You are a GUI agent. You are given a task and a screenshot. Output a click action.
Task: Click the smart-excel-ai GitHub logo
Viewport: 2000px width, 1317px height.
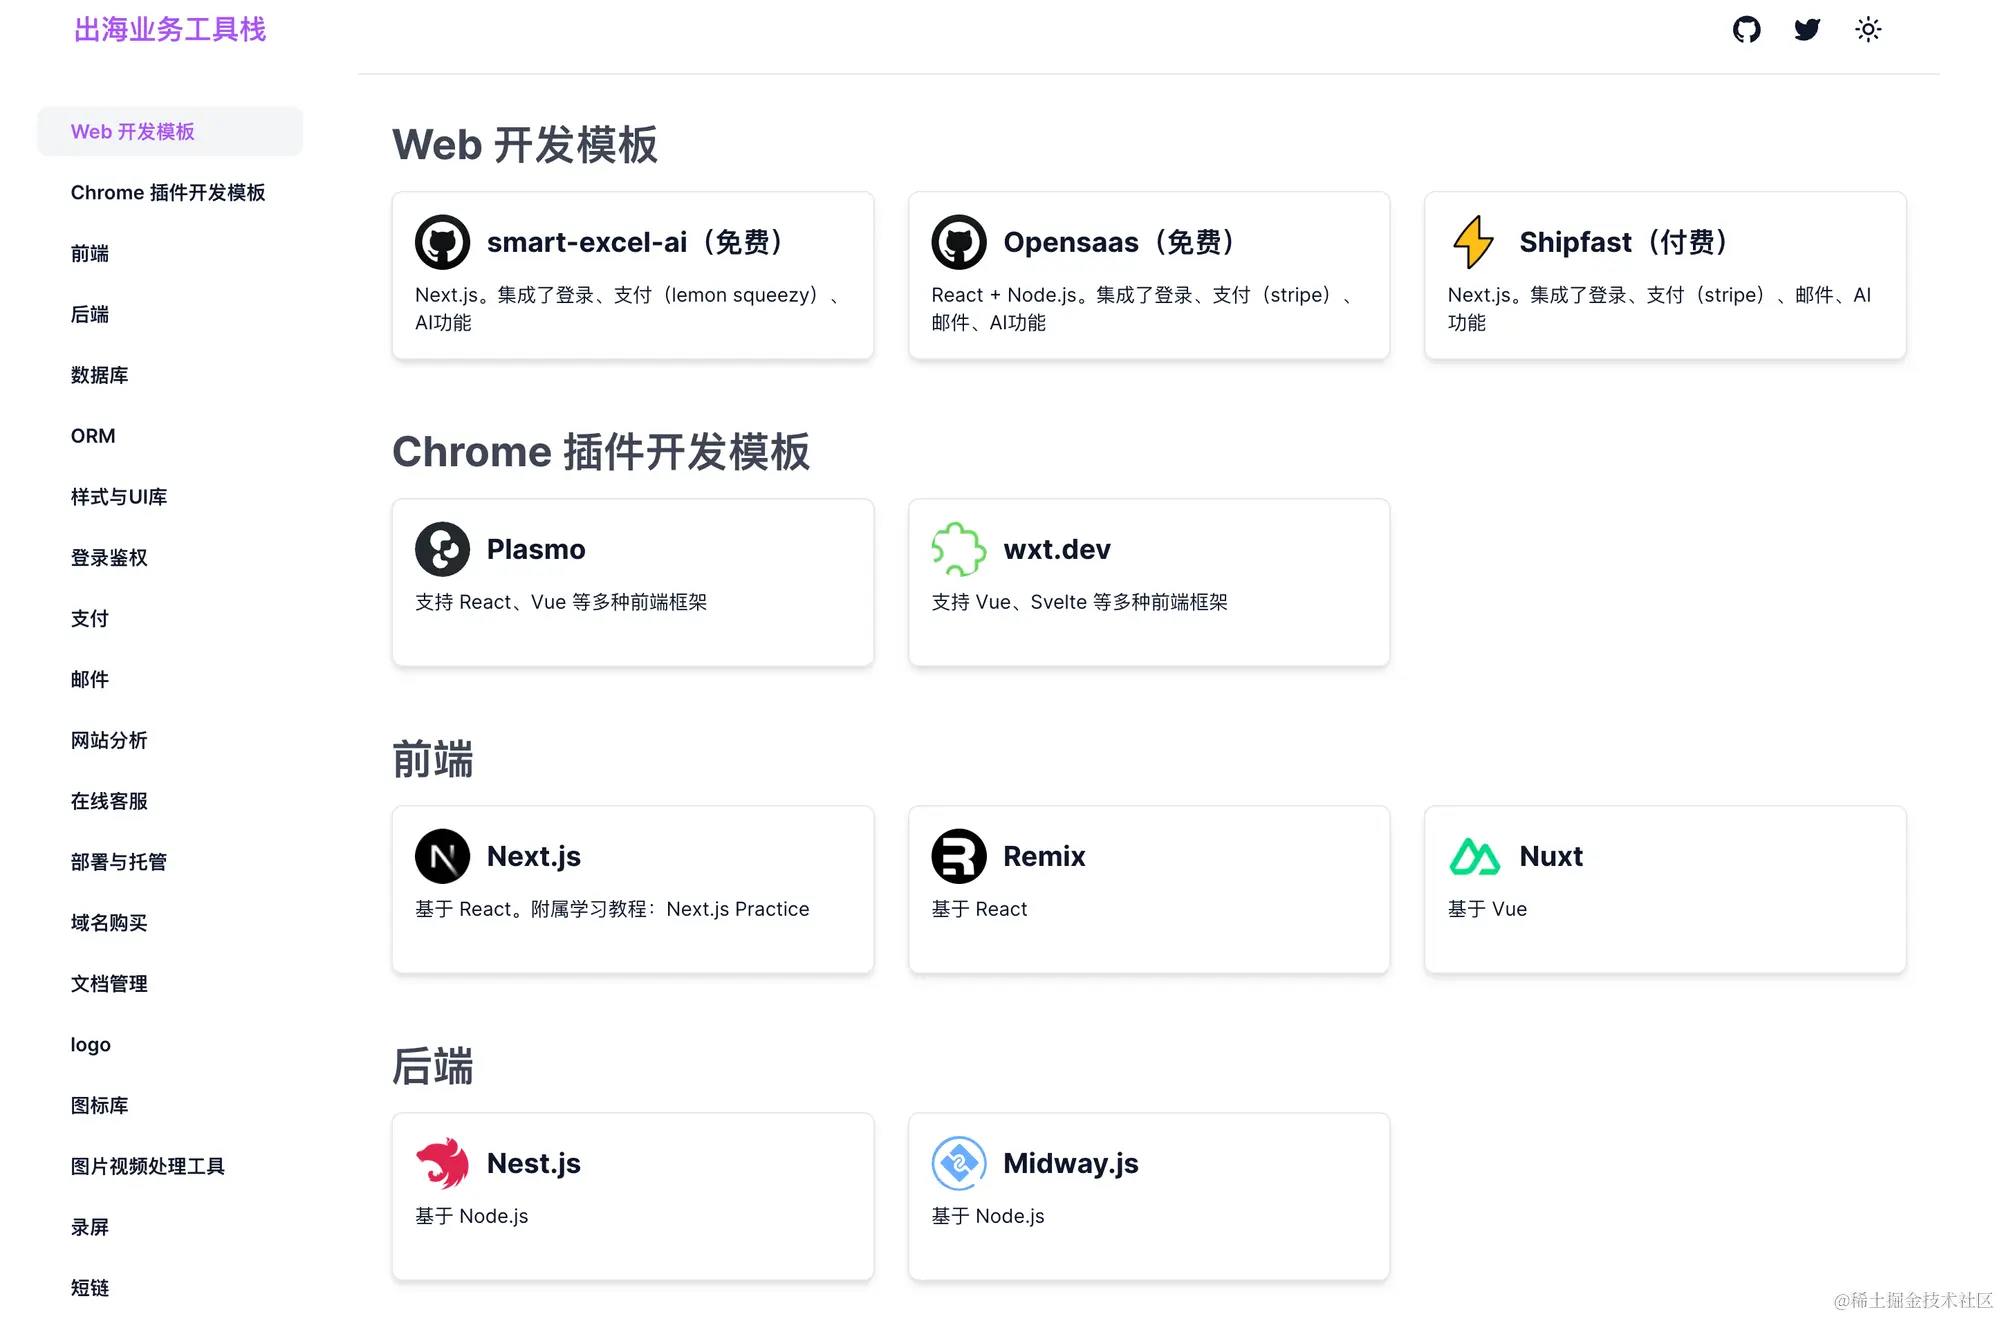pos(442,242)
